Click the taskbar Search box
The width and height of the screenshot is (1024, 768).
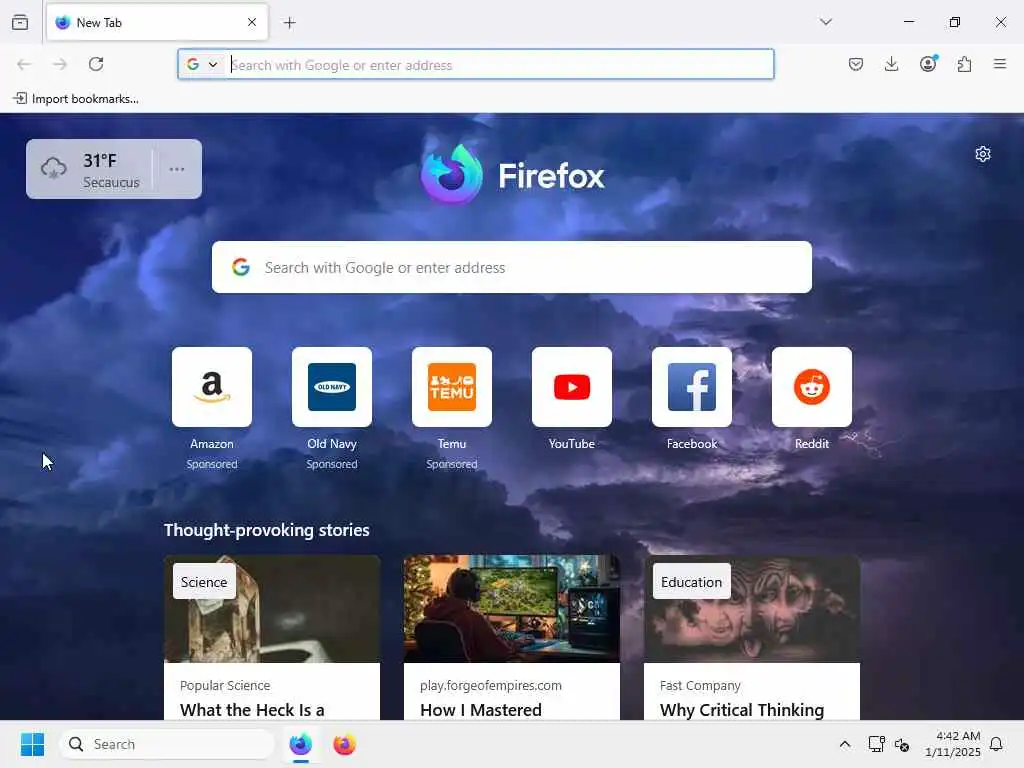167,744
